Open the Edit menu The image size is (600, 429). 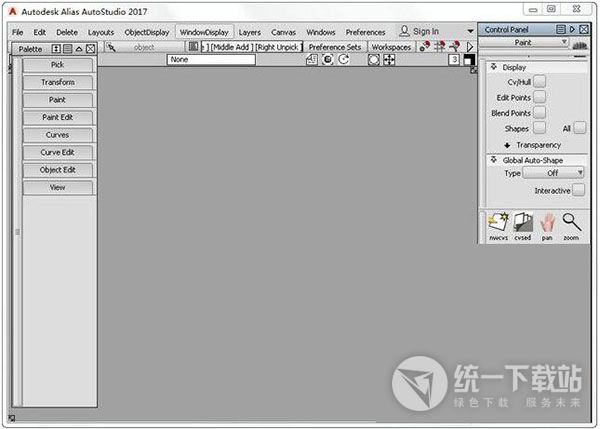(x=39, y=32)
